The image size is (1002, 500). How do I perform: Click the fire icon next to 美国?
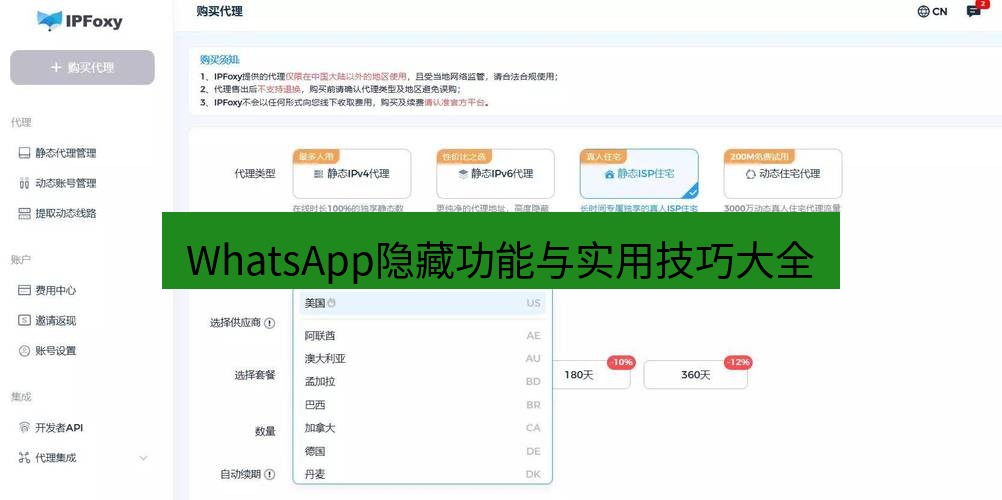pos(332,303)
